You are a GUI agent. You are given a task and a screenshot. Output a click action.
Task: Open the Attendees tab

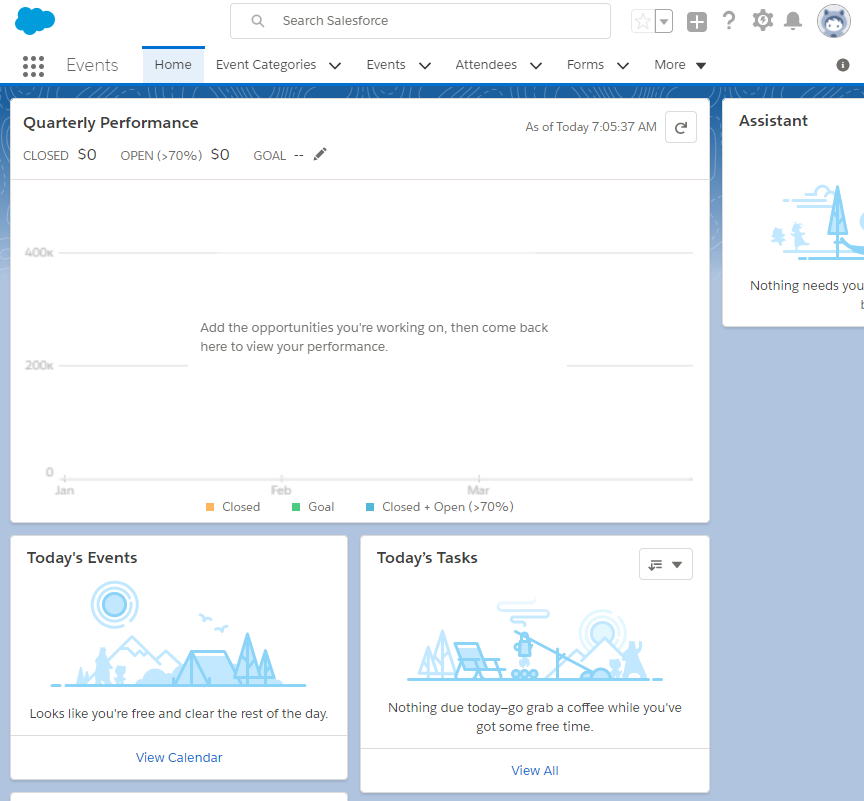pyautogui.click(x=486, y=64)
